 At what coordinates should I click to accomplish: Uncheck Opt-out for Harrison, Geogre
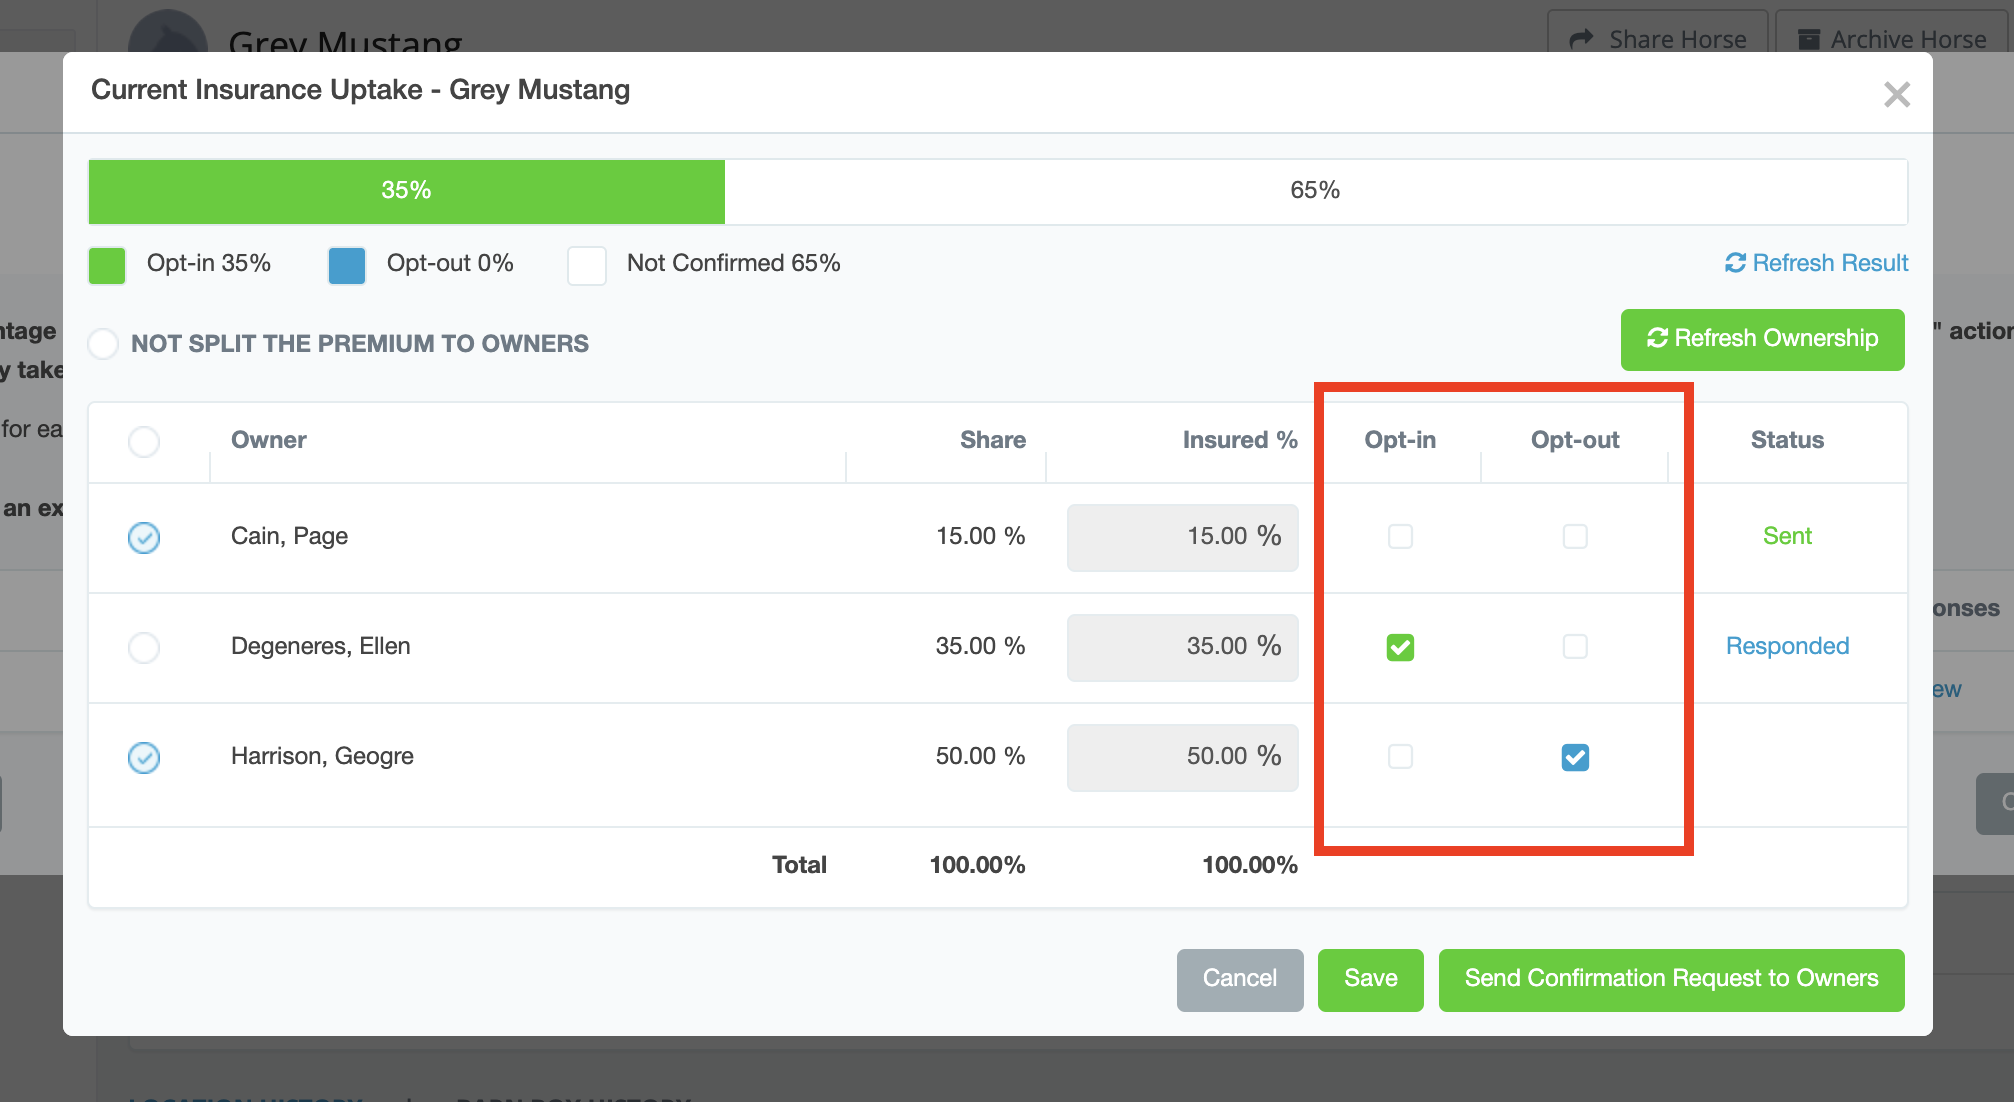(x=1575, y=757)
